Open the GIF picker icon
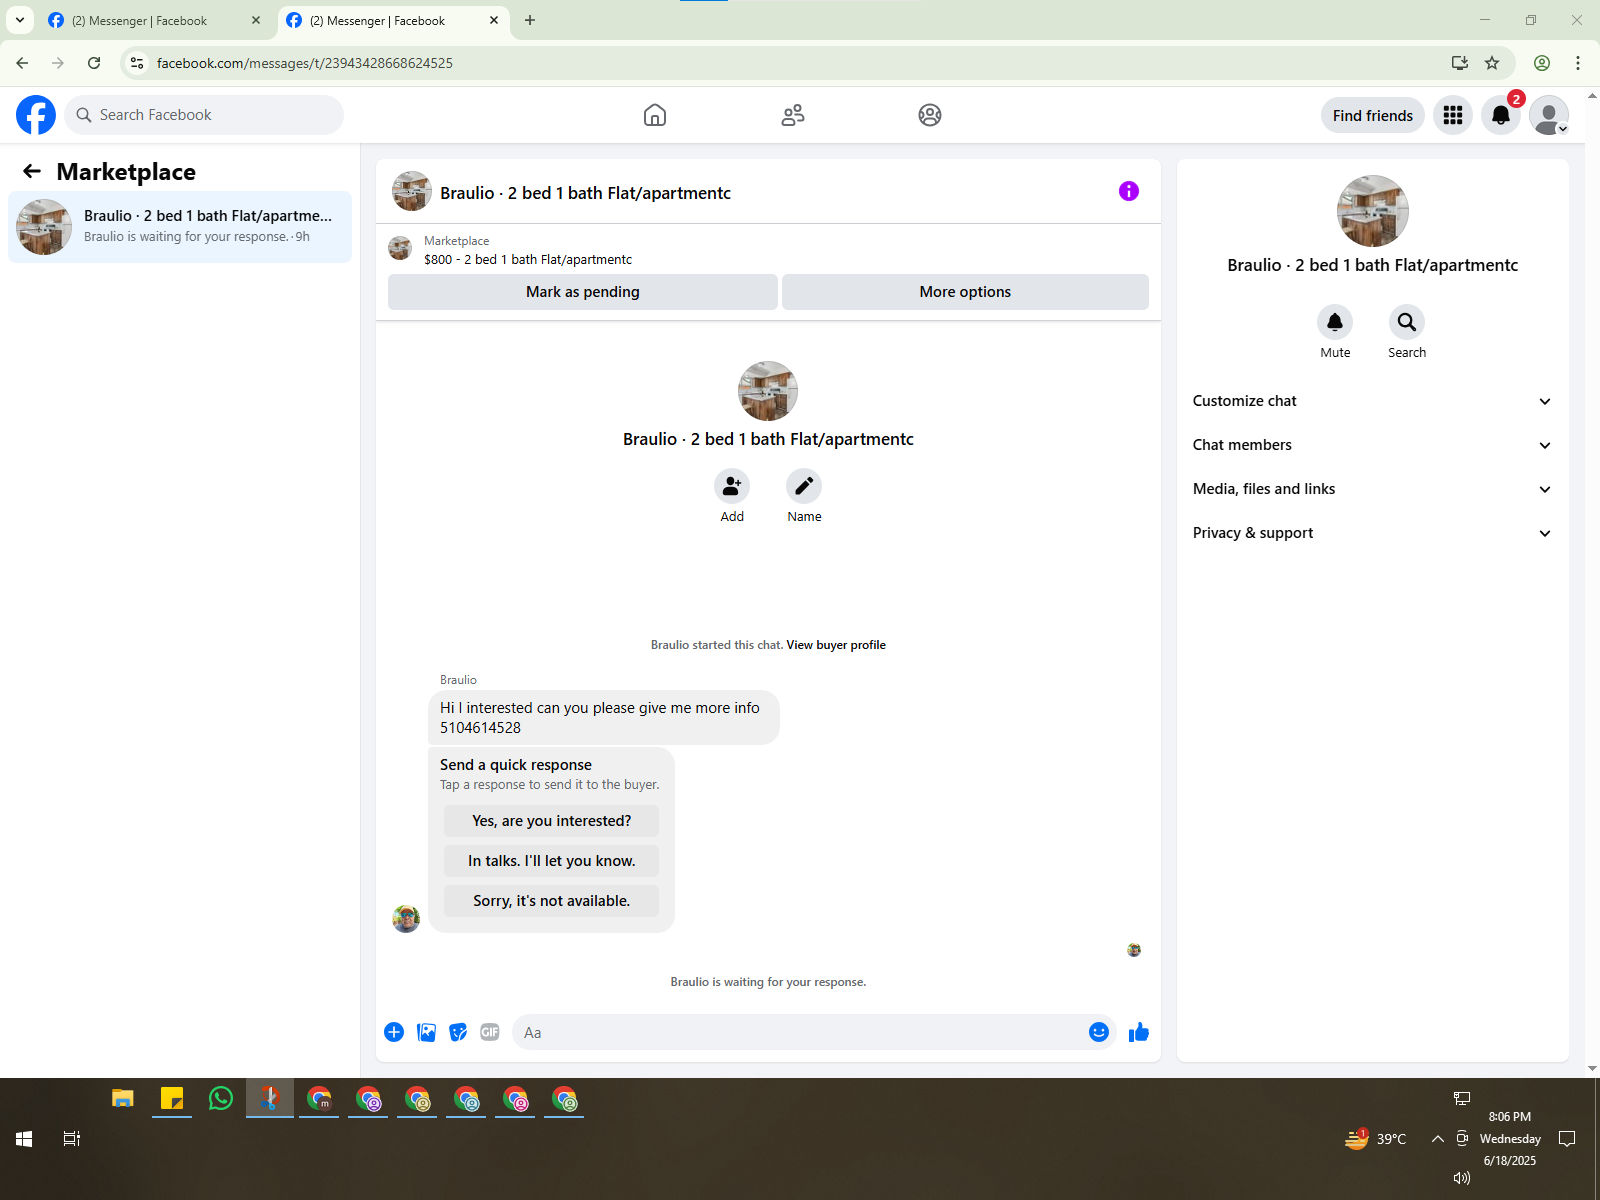 point(490,1032)
